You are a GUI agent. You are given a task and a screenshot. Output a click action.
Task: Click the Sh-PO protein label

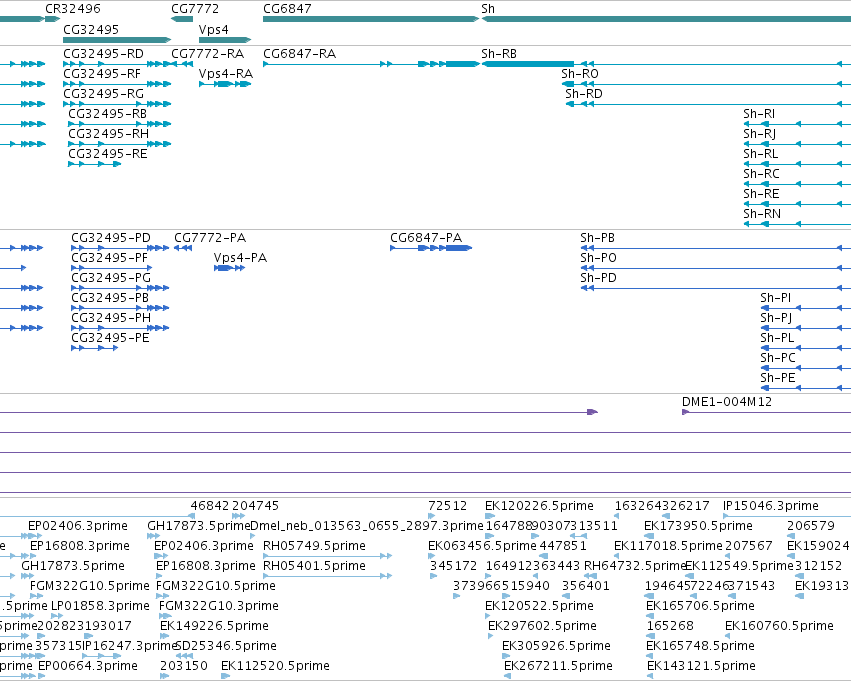coord(598,258)
